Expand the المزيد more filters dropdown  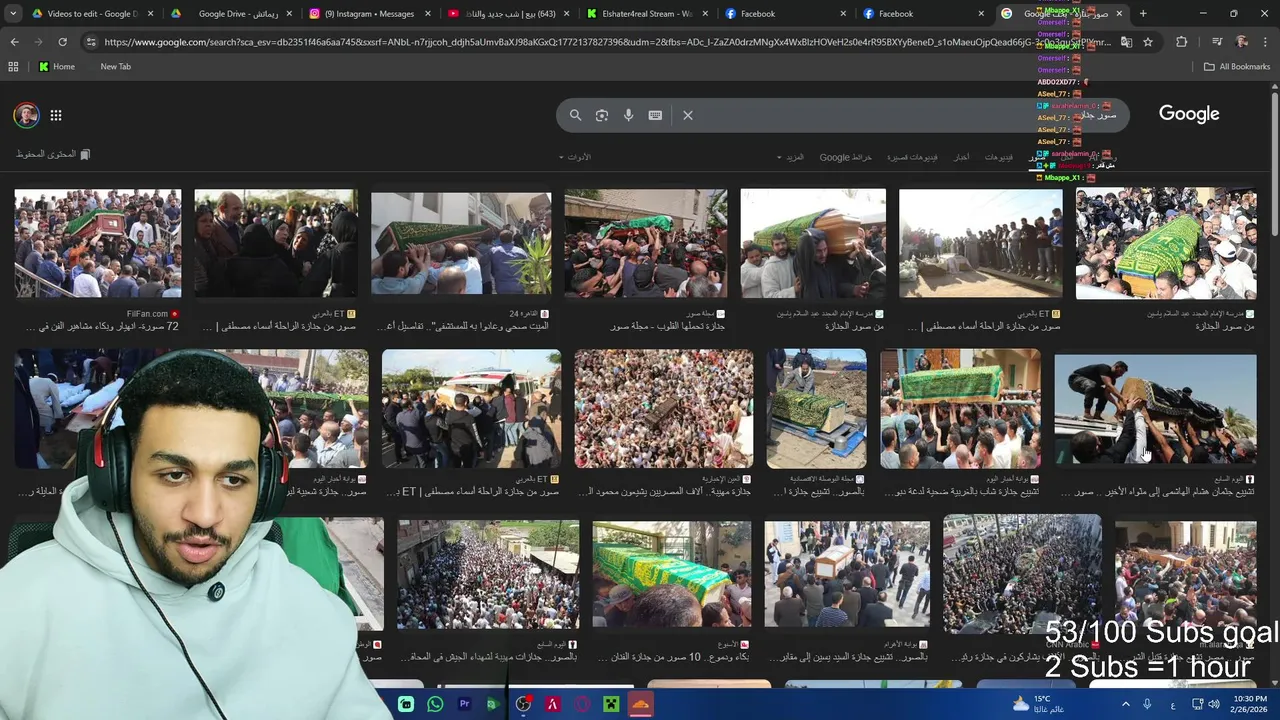point(790,157)
